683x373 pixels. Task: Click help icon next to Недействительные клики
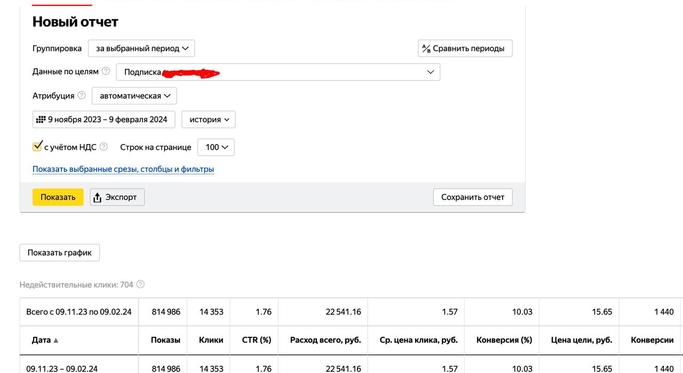point(140,284)
